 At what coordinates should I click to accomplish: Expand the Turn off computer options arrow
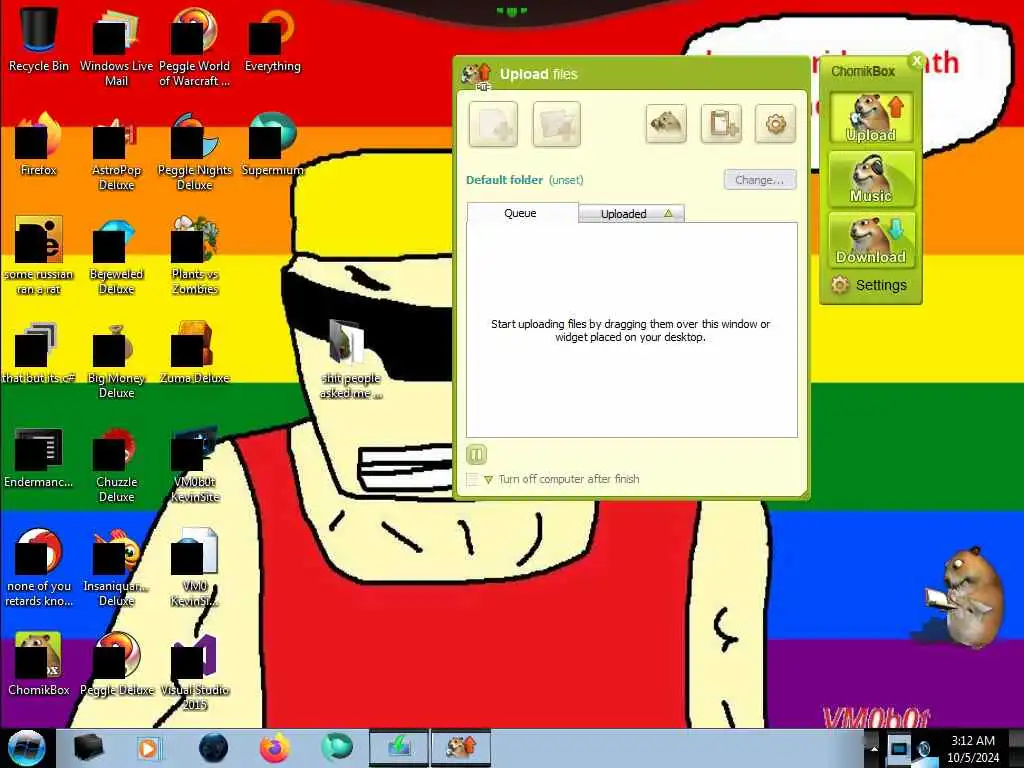(488, 480)
